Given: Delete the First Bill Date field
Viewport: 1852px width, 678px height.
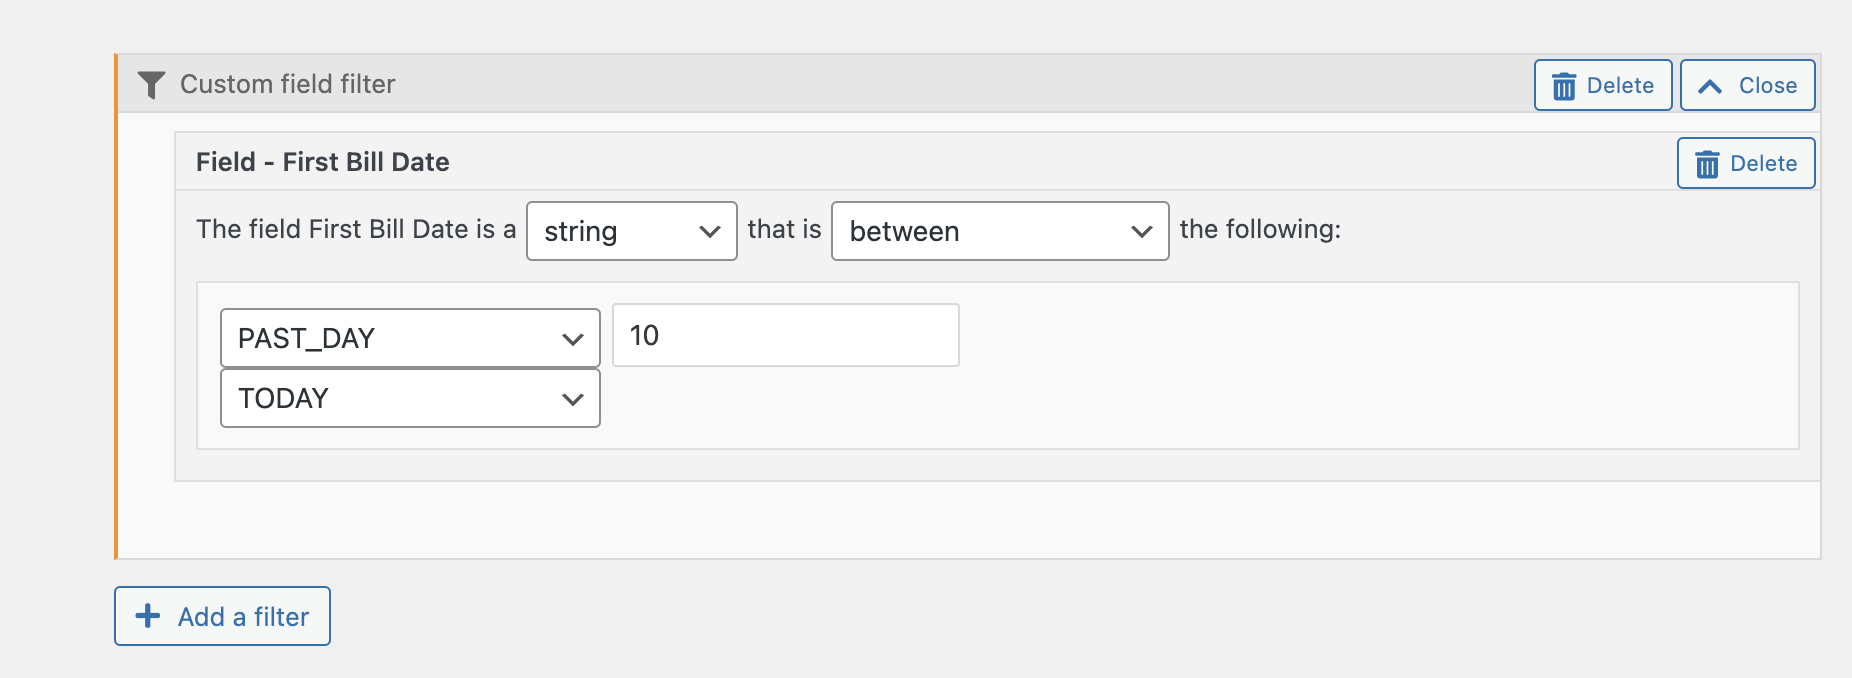Looking at the screenshot, I should coord(1746,163).
